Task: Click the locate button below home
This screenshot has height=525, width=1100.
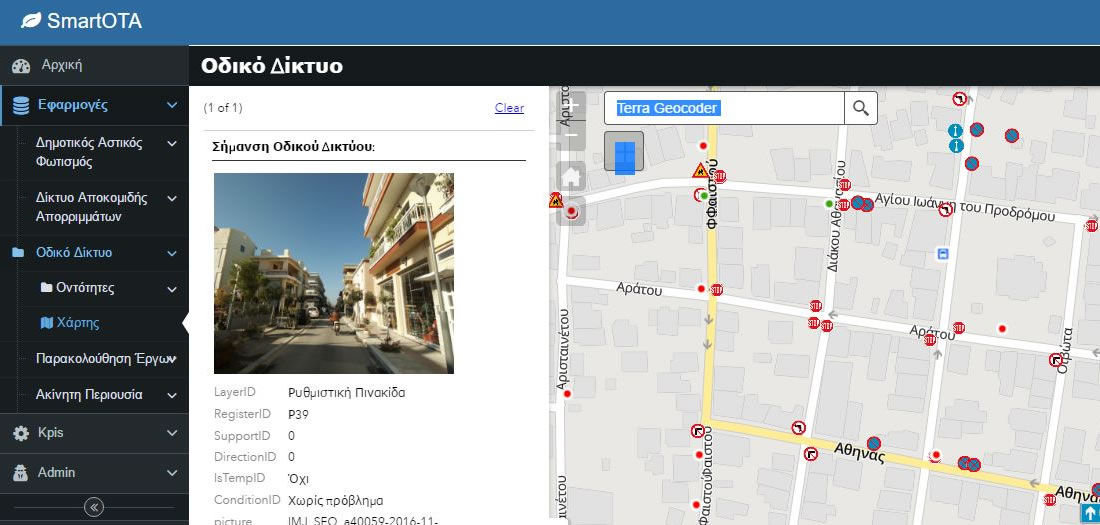Action: pos(571,211)
